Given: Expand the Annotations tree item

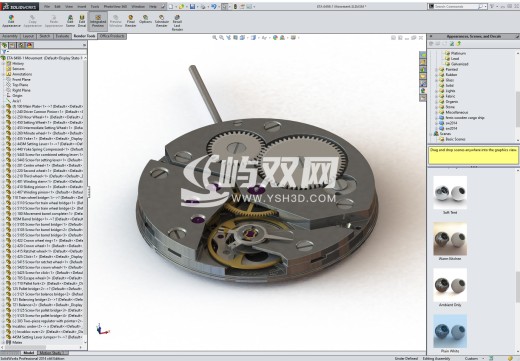Looking at the screenshot, I should pos(3,74).
